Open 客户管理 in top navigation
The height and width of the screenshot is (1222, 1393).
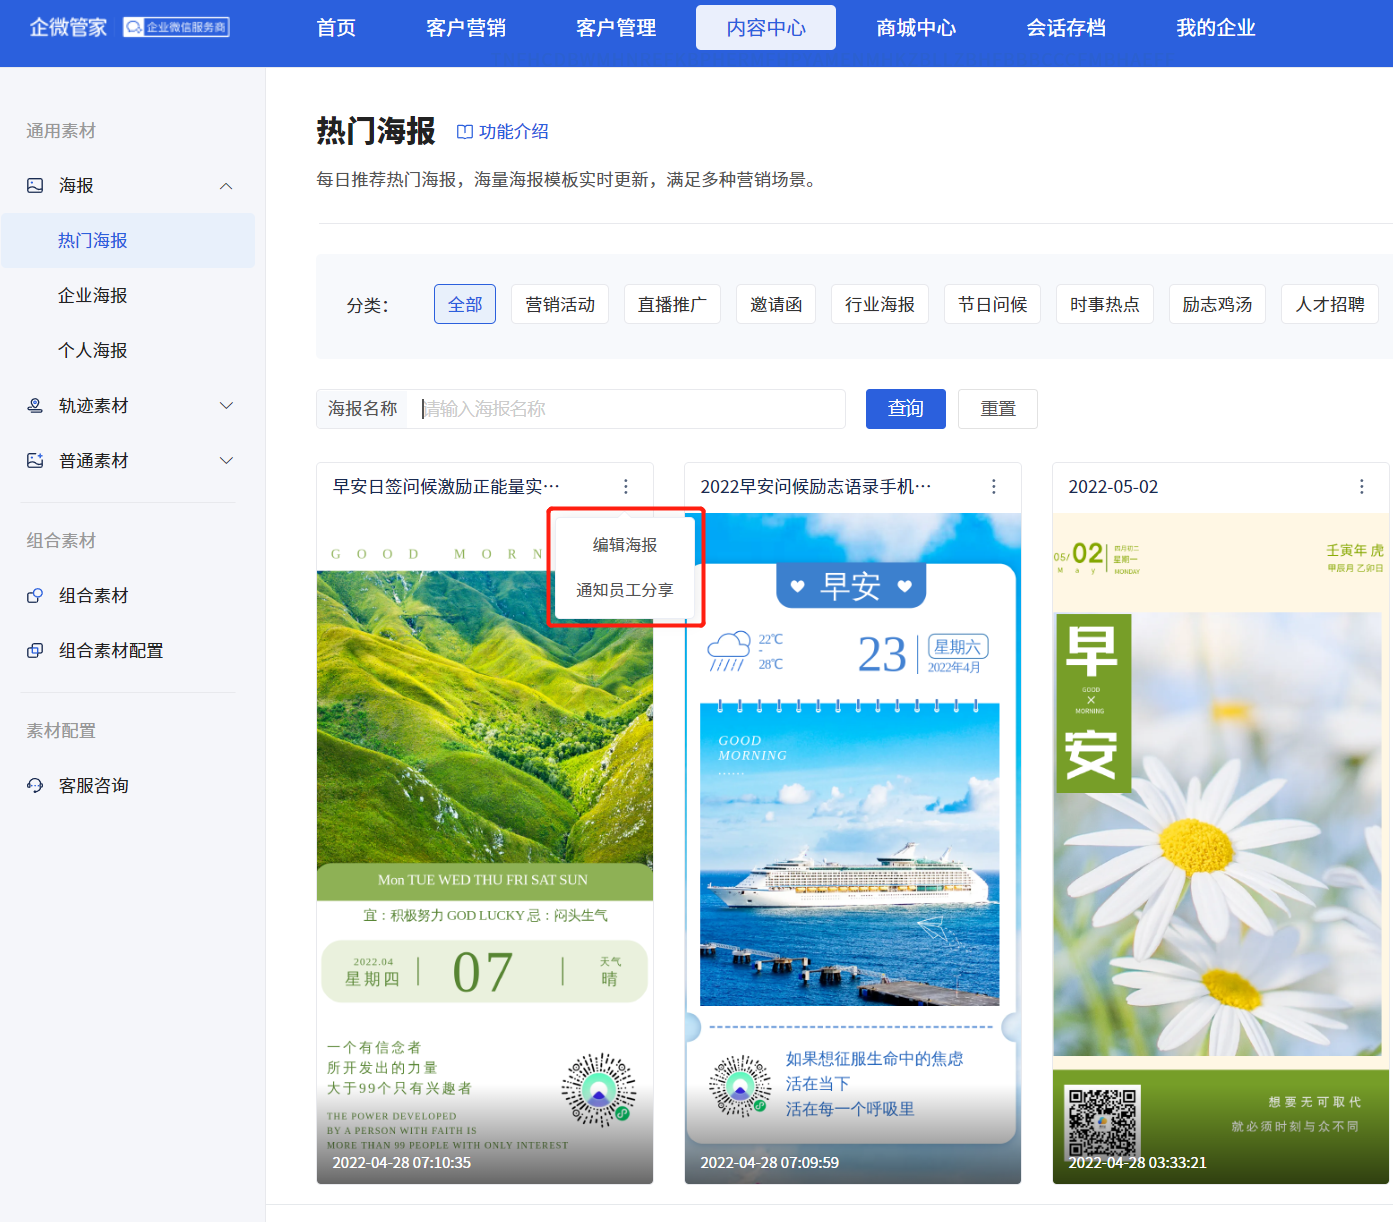[x=616, y=28]
